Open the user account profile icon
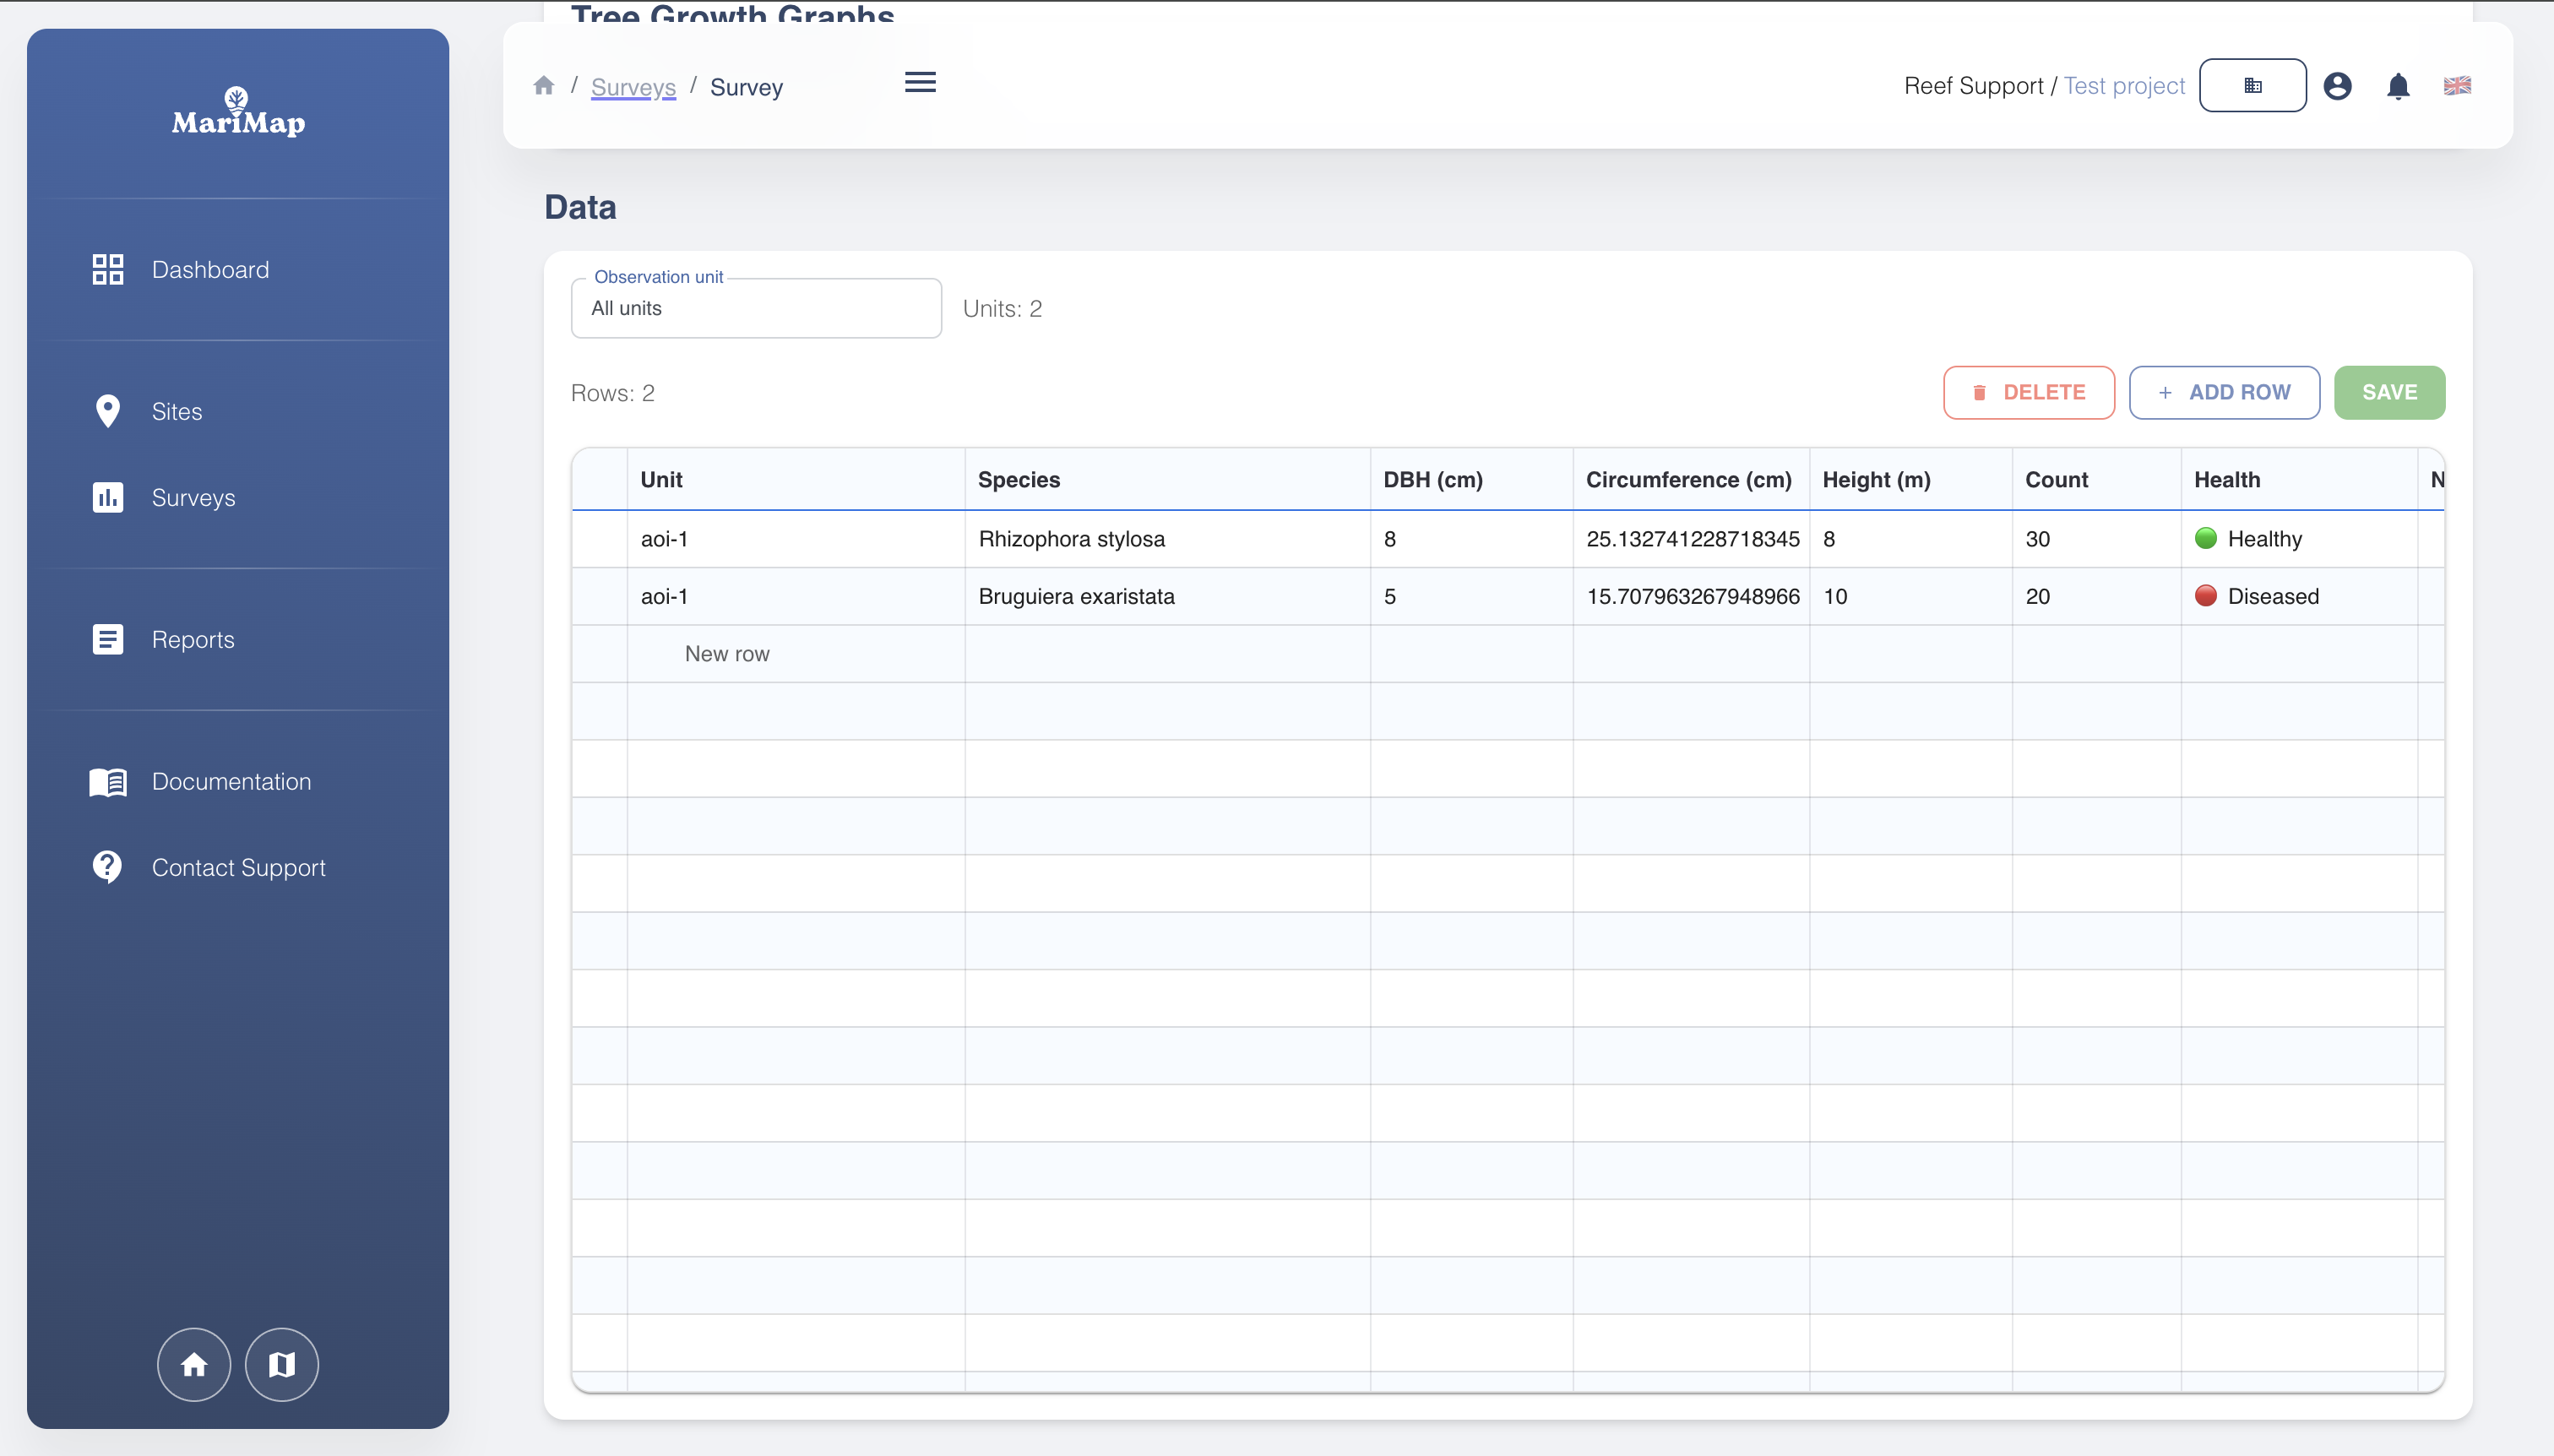Image resolution: width=2554 pixels, height=1456 pixels. pos(2337,86)
